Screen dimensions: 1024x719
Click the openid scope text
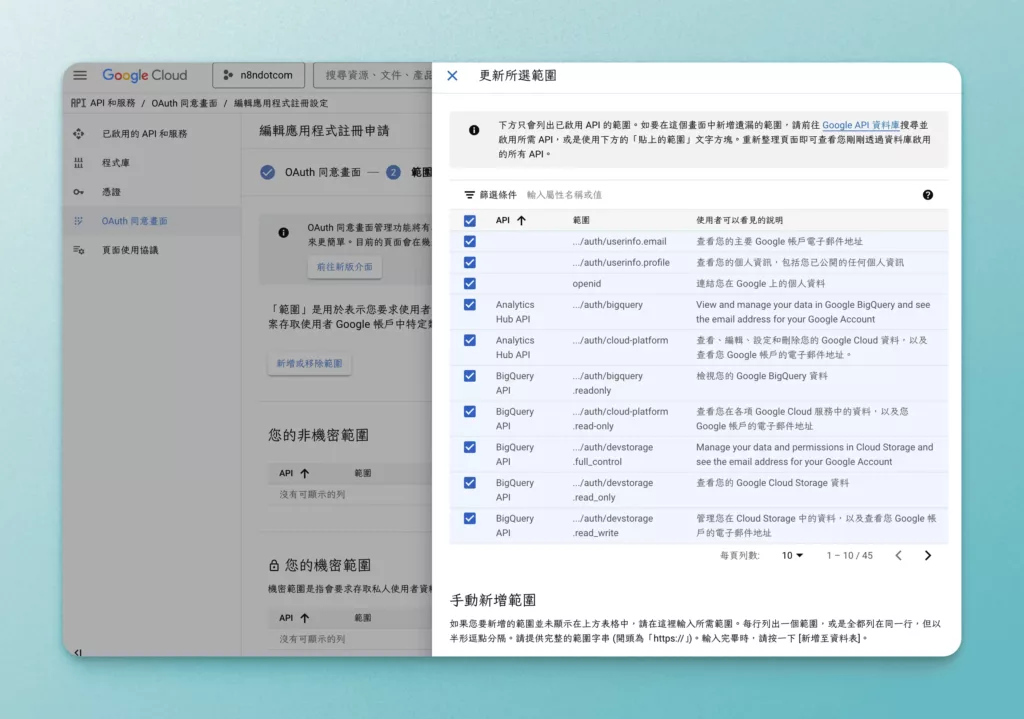586,283
